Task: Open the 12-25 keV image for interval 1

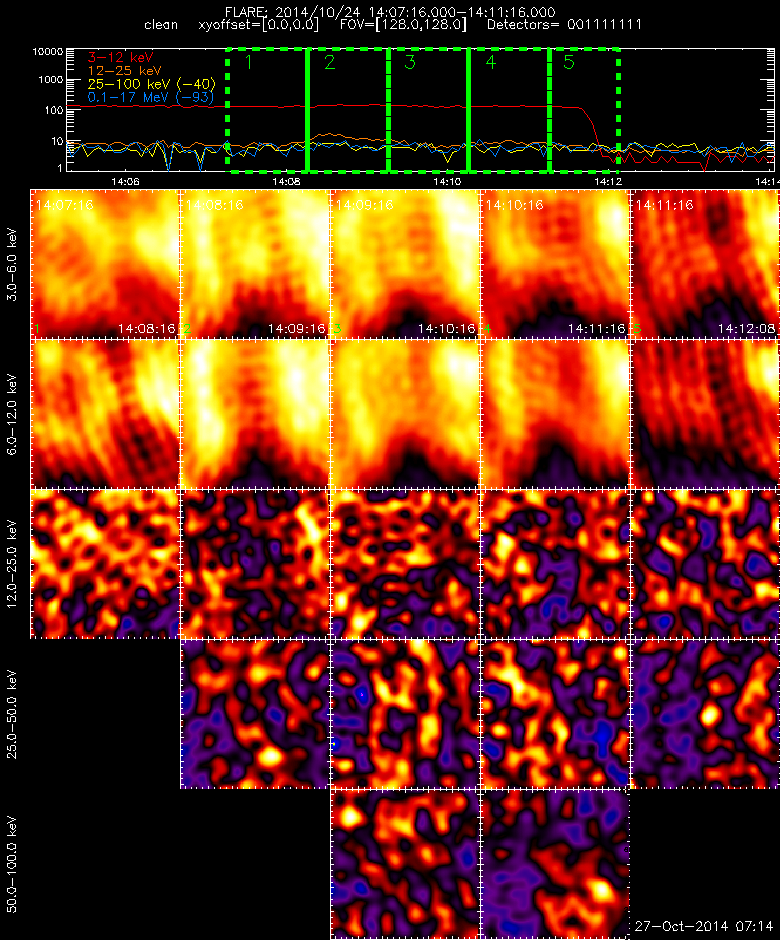Action: [x=106, y=564]
